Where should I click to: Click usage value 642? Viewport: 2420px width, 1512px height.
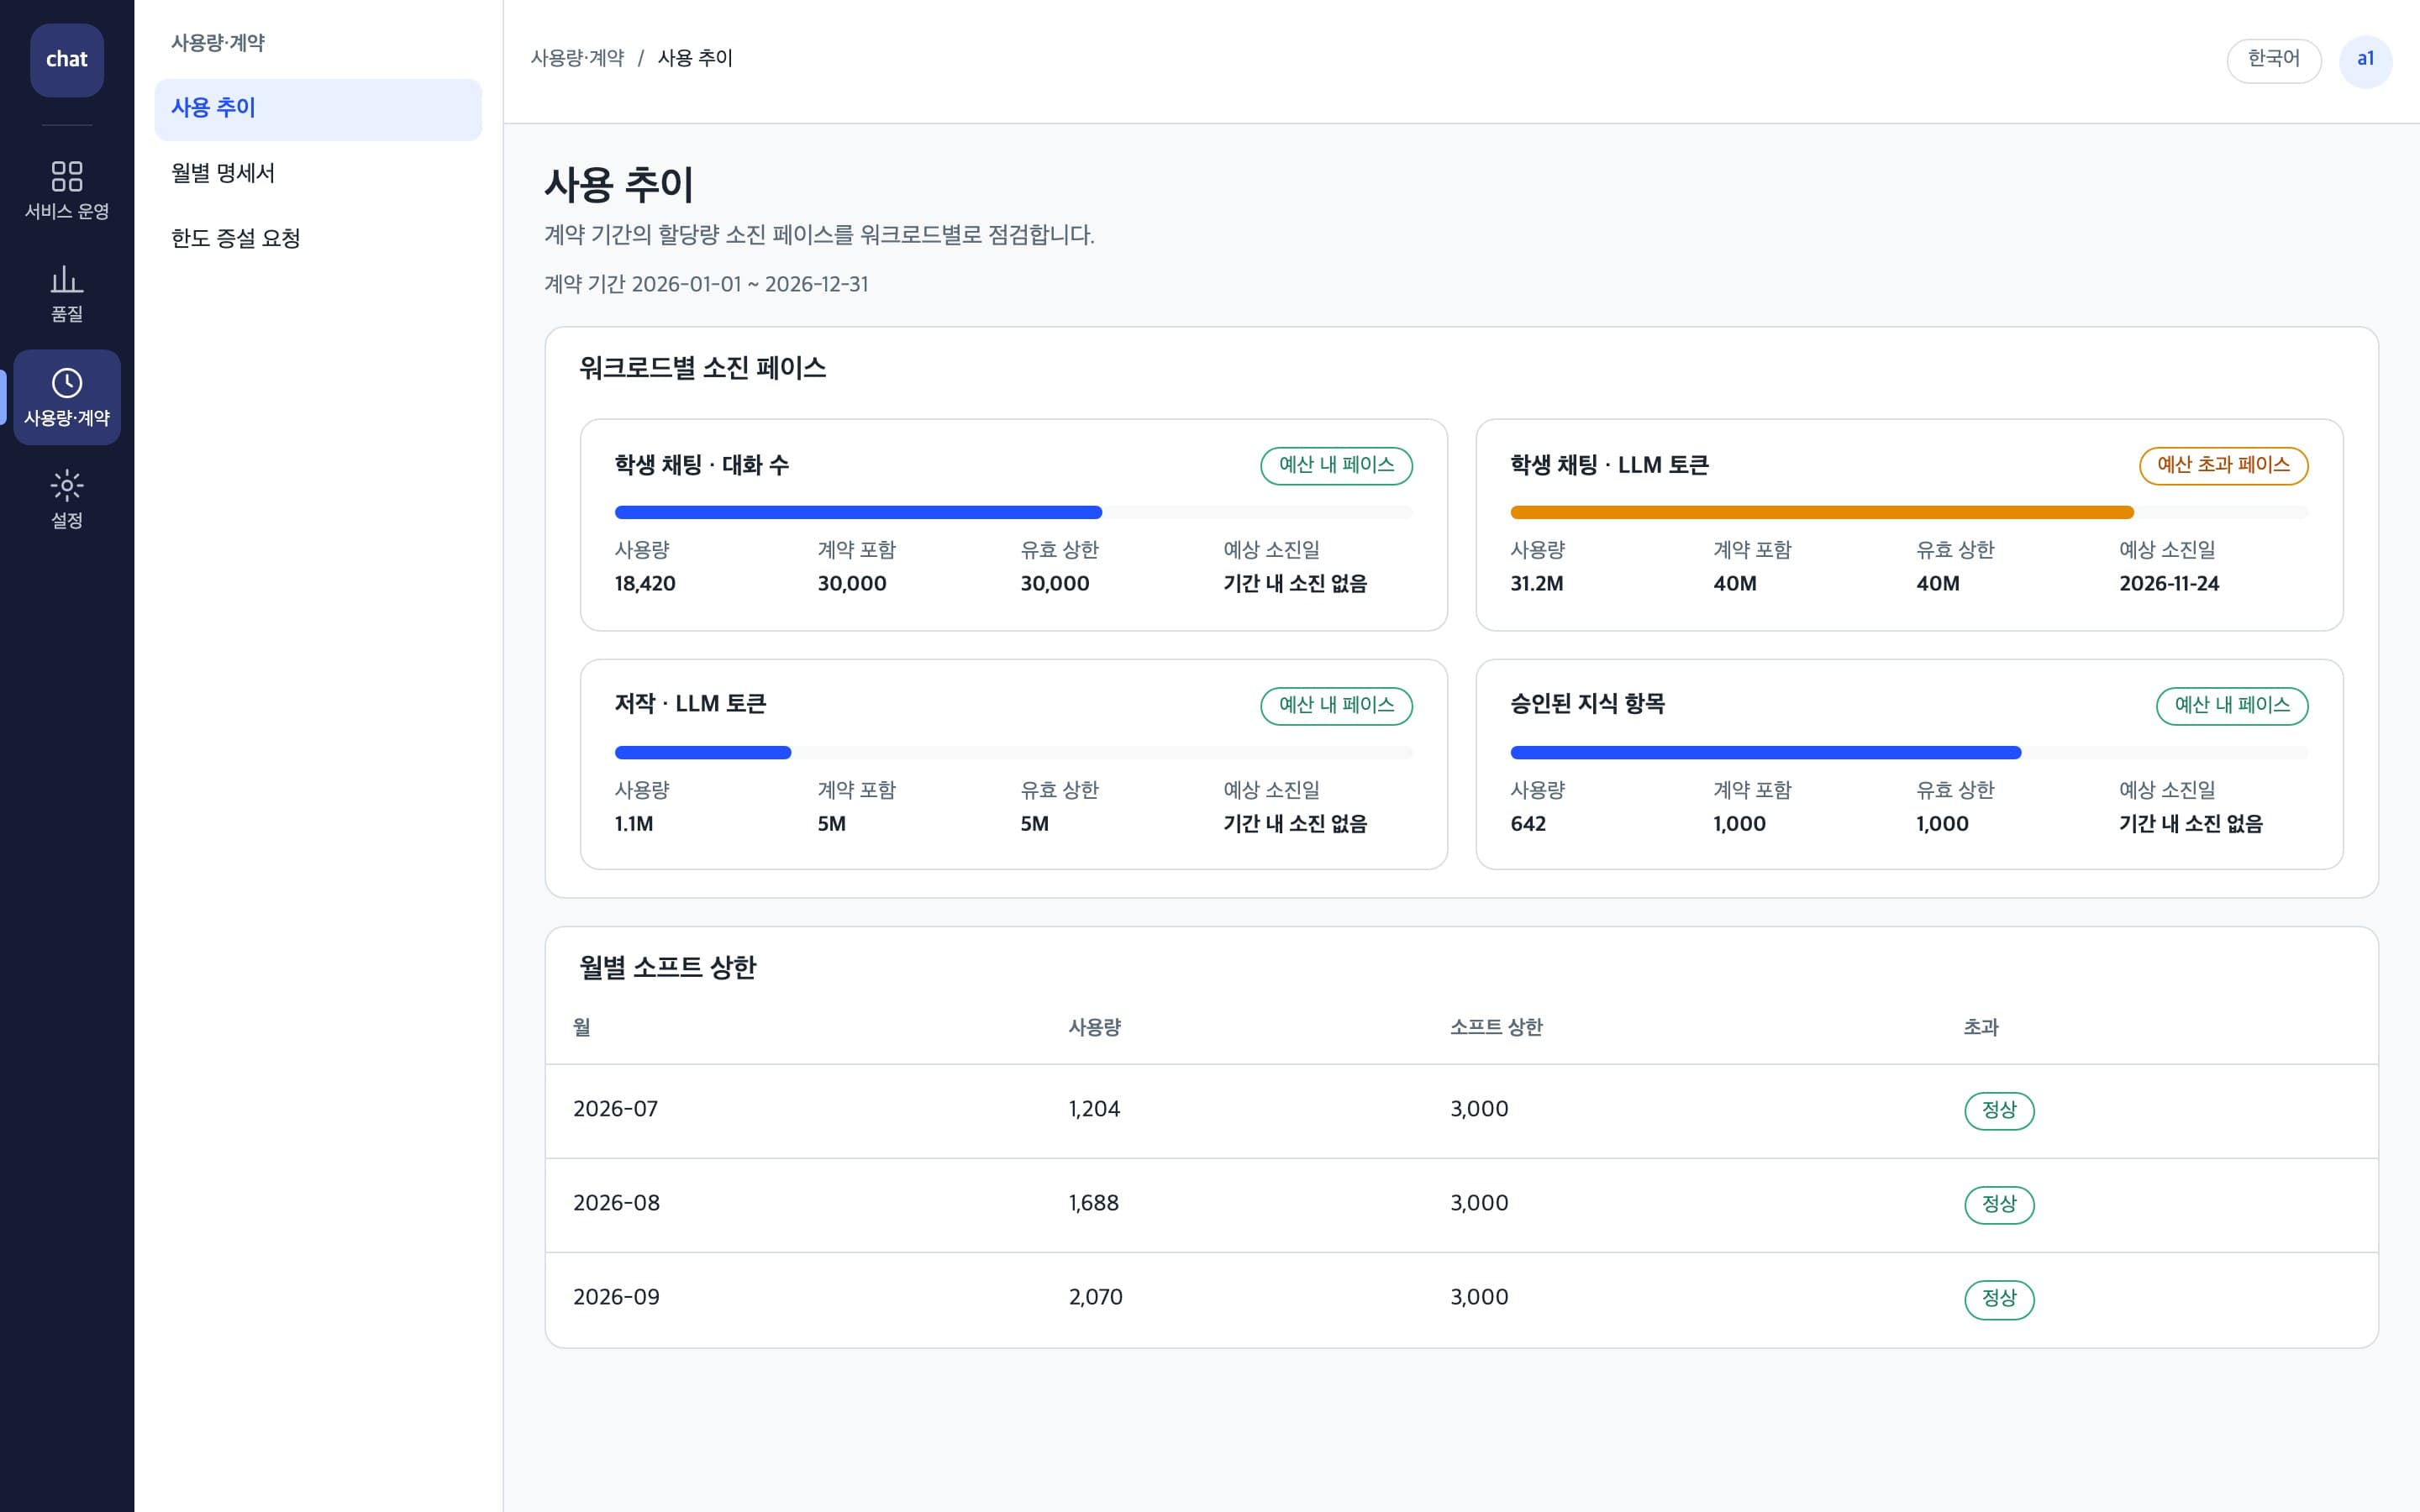pos(1528,824)
